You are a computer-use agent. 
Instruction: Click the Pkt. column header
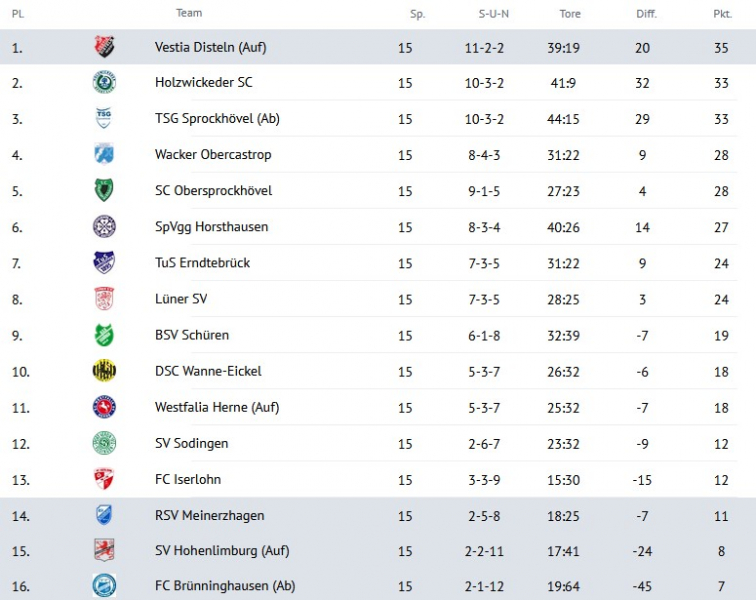coord(721,14)
